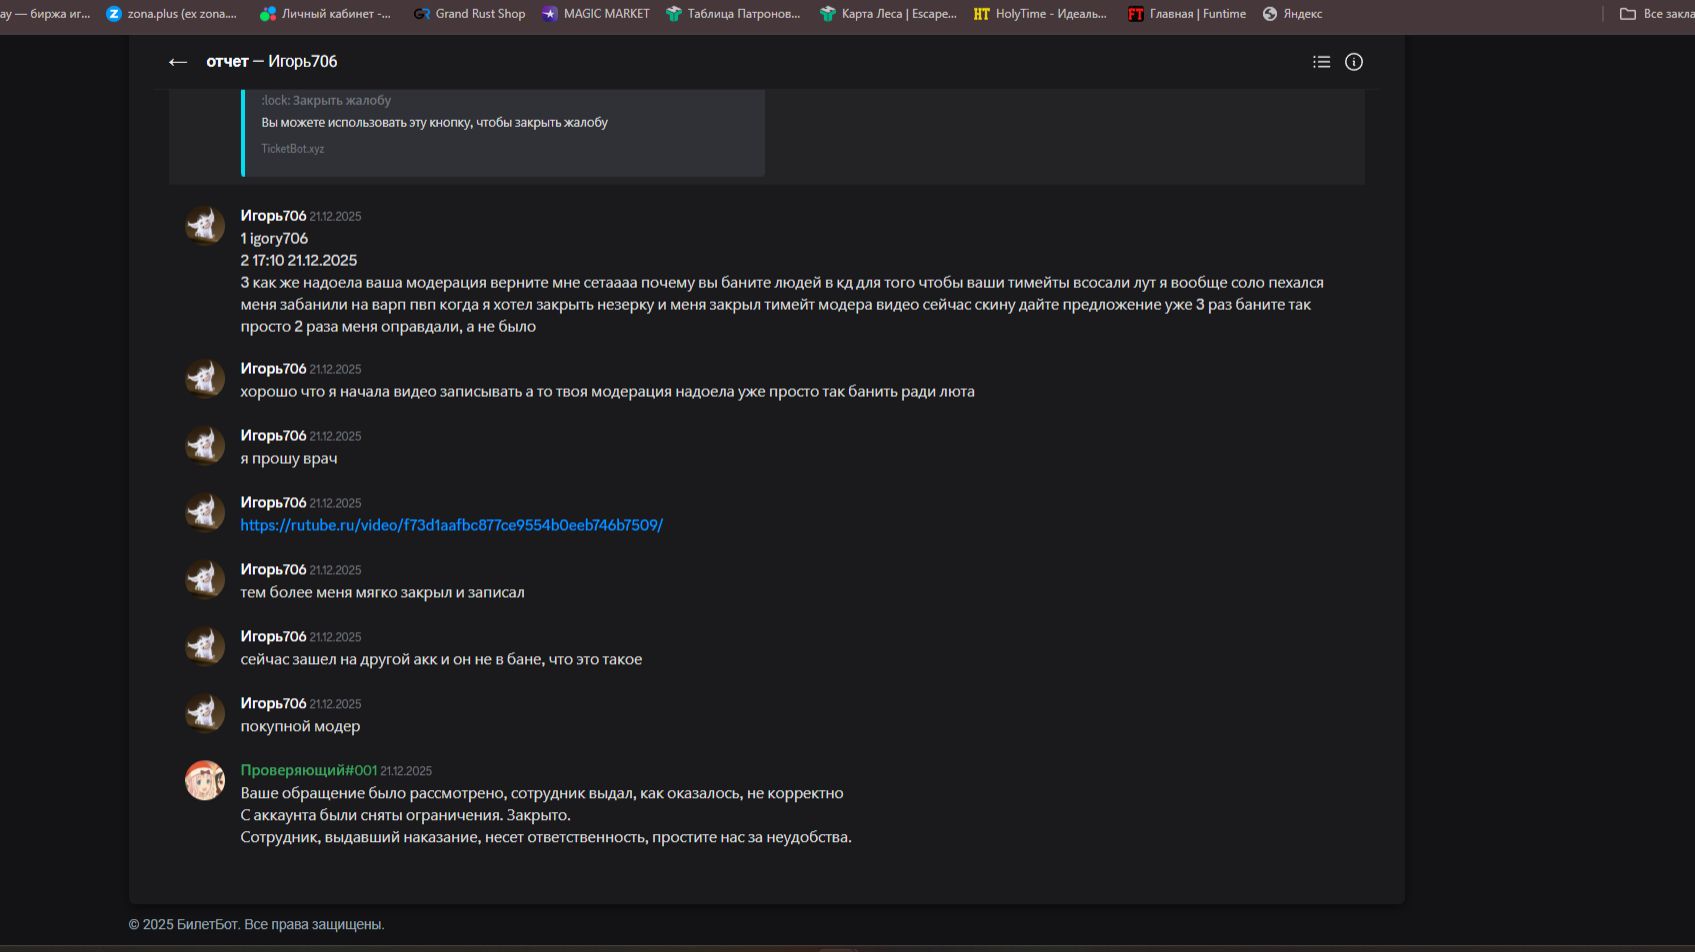Screen dimensions: 1695x952
Task: Click the '© 2025 БилетБот' footer text
Action: 256,924
